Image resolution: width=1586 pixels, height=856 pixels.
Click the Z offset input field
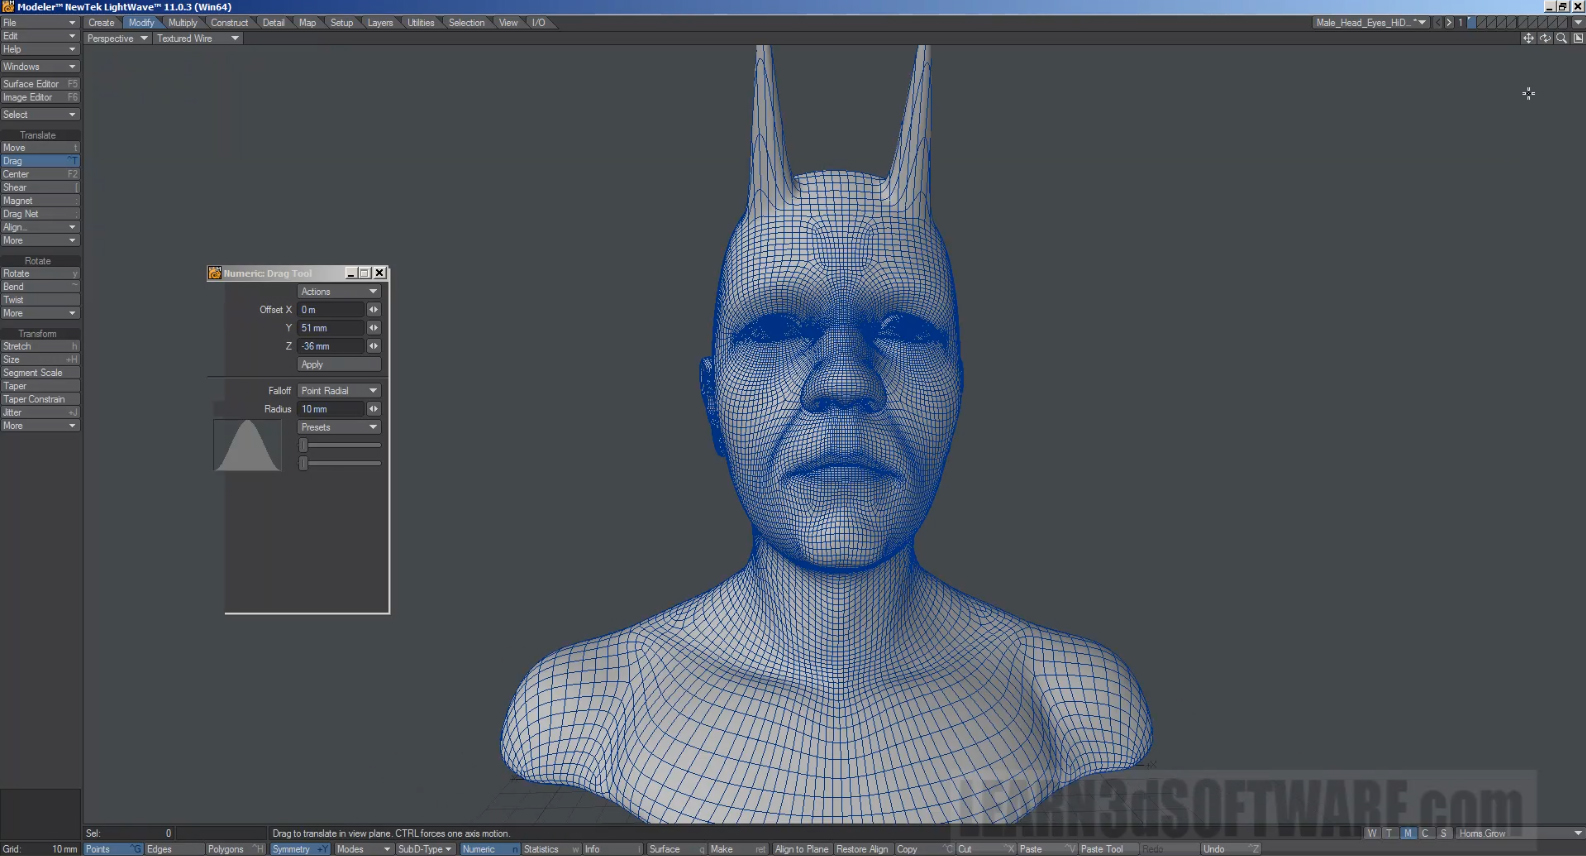(x=332, y=346)
